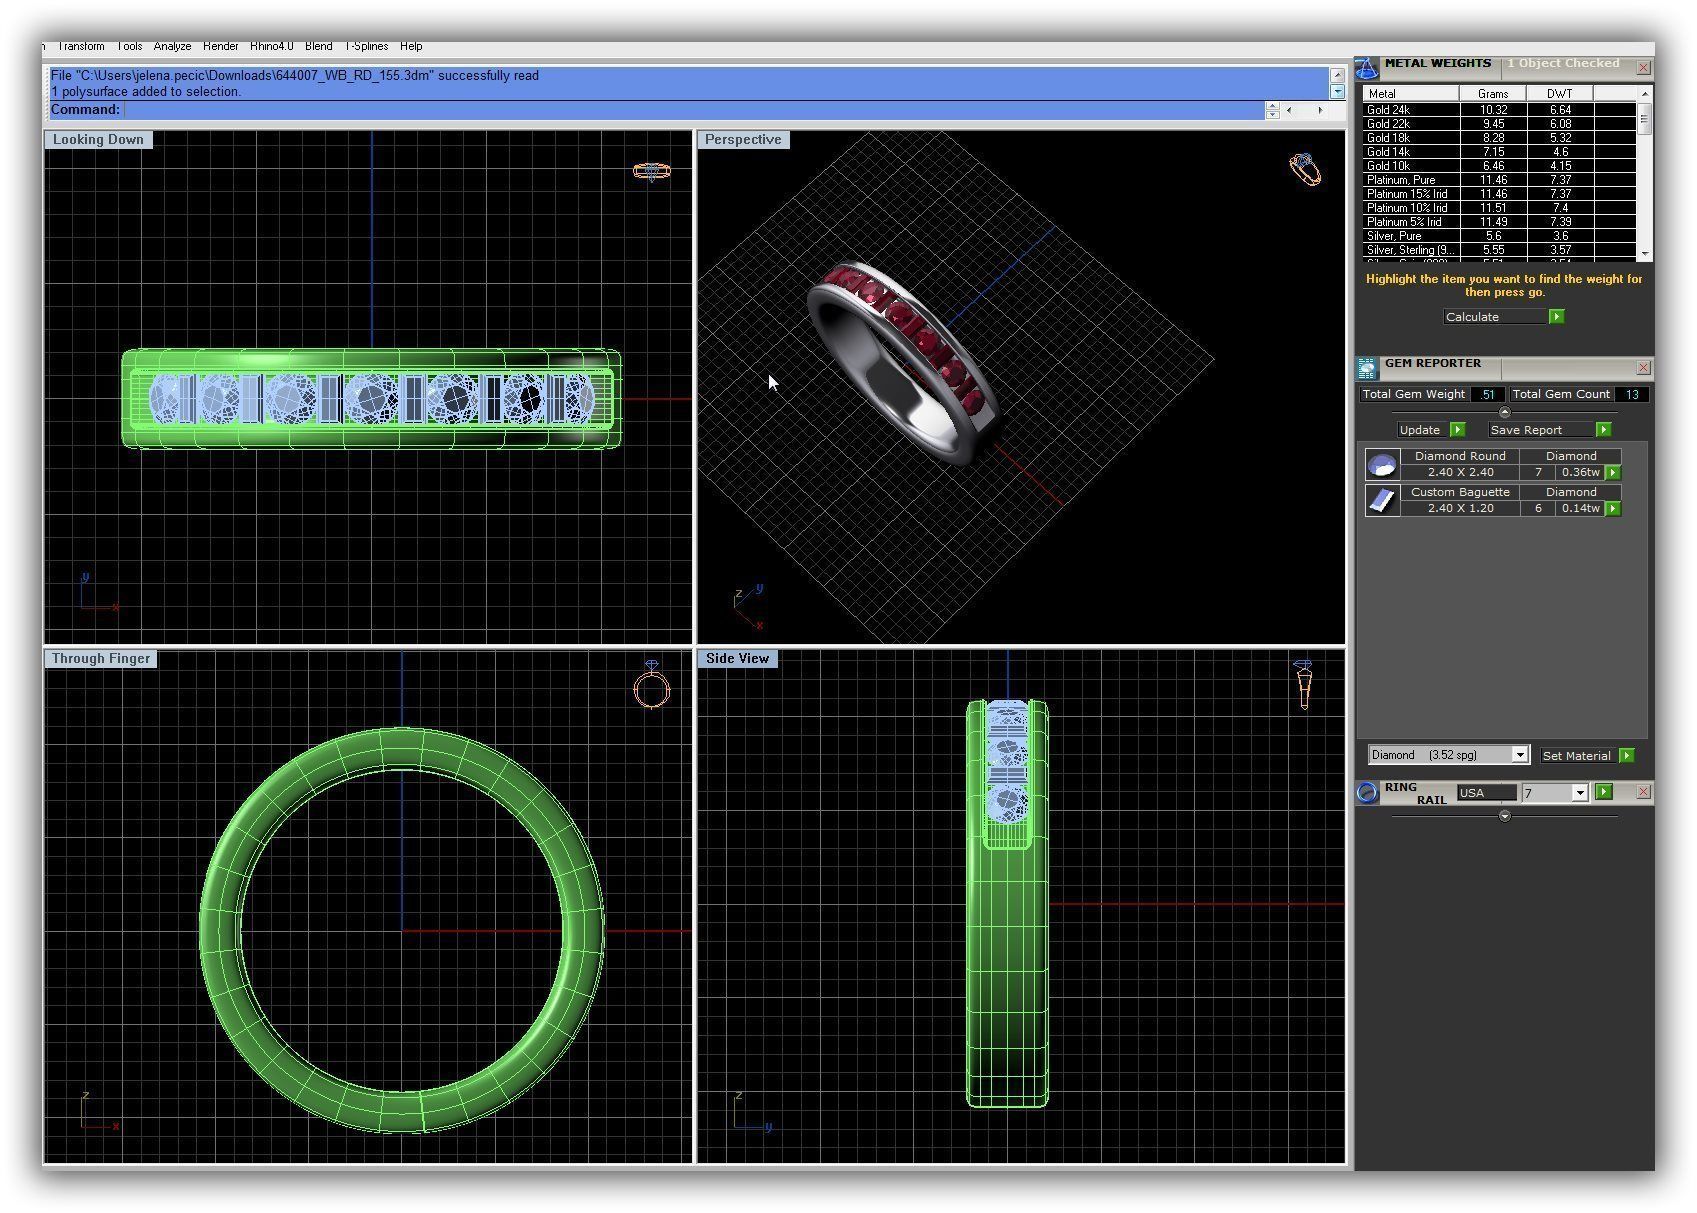The height and width of the screenshot is (1213, 1697).
Task: Click the Ring Rail green go arrow
Action: pyautogui.click(x=1604, y=793)
